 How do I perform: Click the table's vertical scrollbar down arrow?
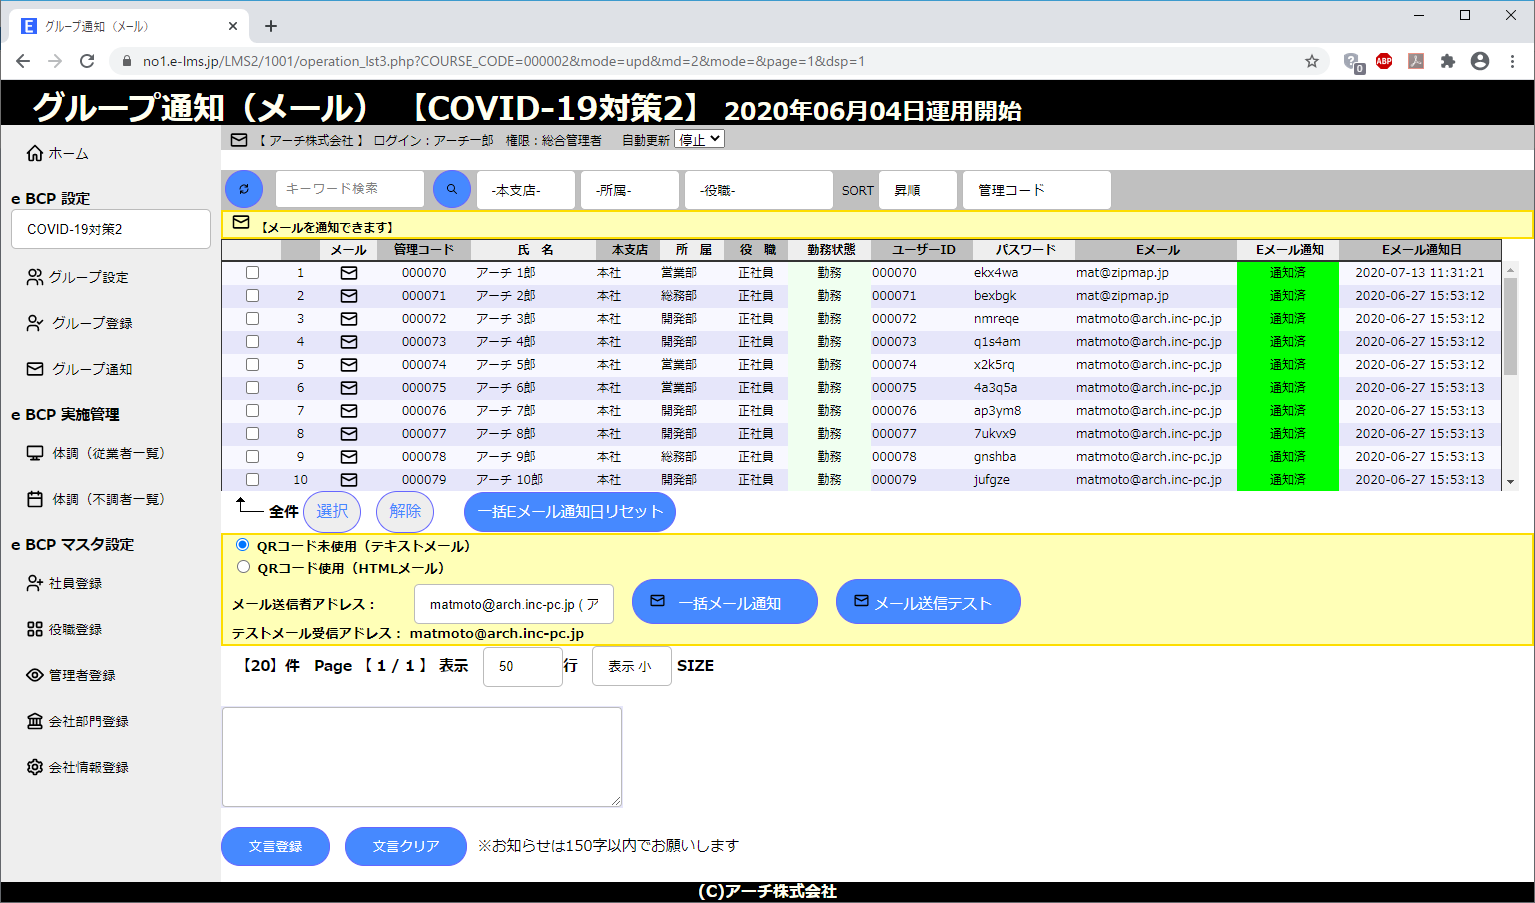click(1510, 482)
